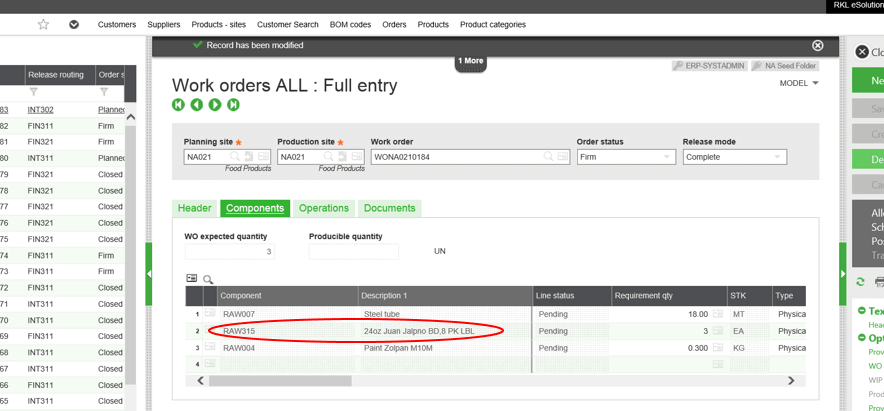
Task: Dismiss the Record has been modified message
Action: click(817, 46)
